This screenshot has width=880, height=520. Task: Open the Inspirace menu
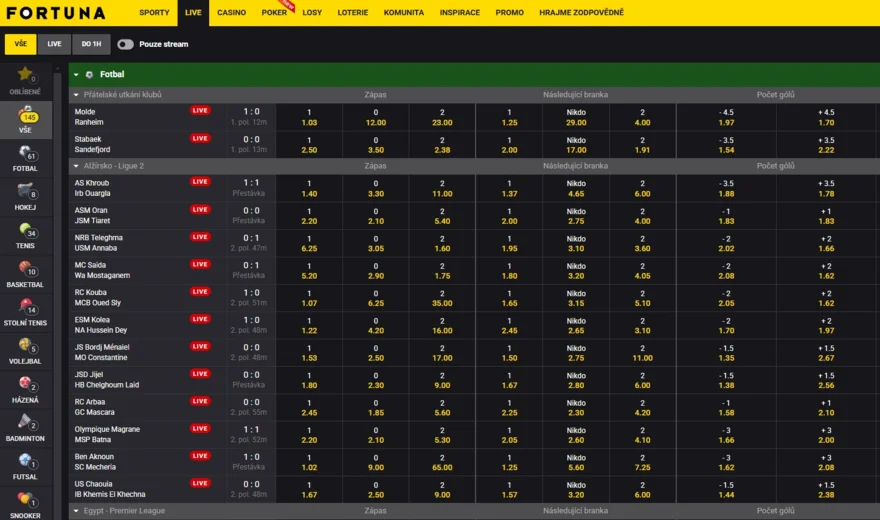coord(460,12)
